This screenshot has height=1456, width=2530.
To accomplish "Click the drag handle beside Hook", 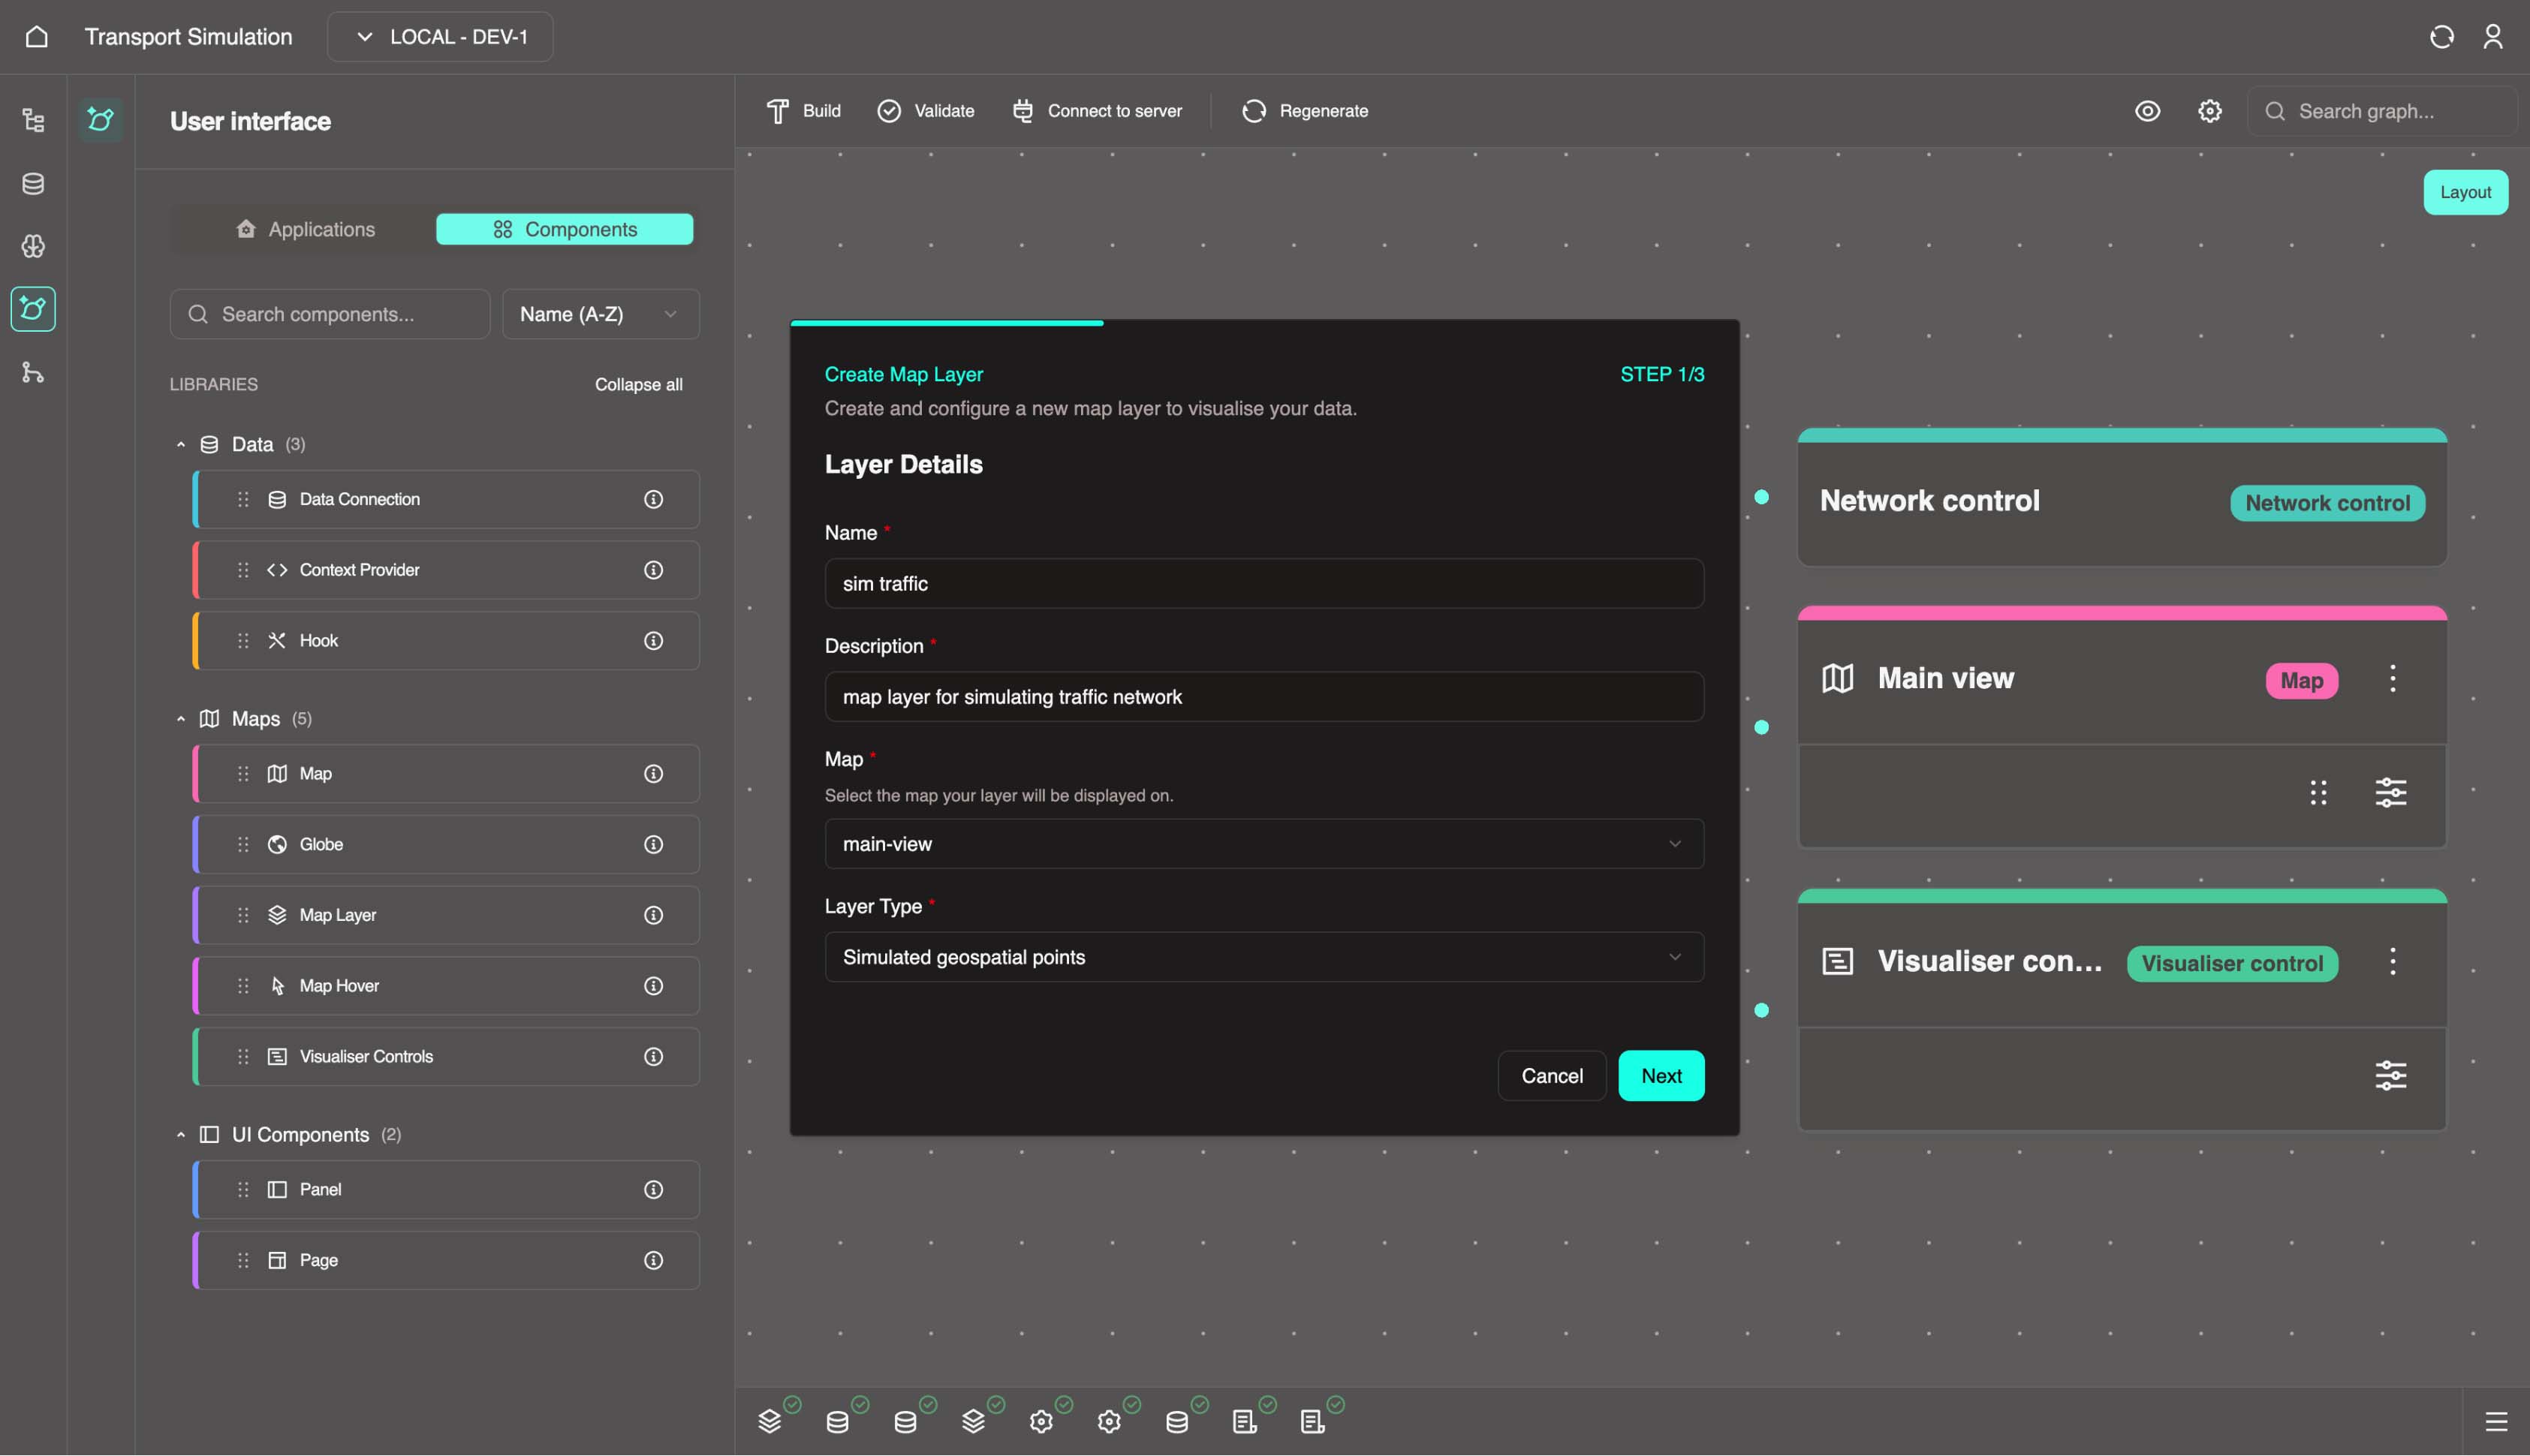I will coord(243,641).
